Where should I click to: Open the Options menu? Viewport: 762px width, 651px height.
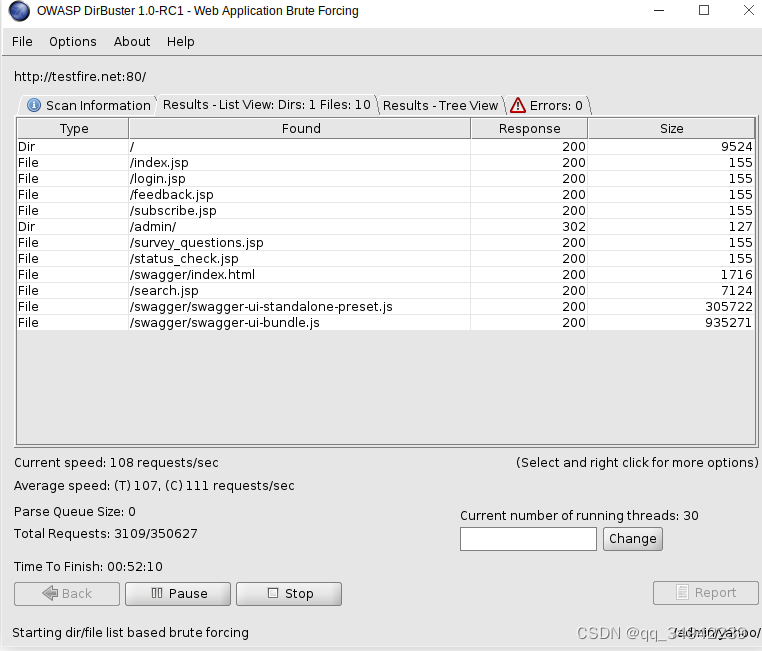(x=73, y=42)
